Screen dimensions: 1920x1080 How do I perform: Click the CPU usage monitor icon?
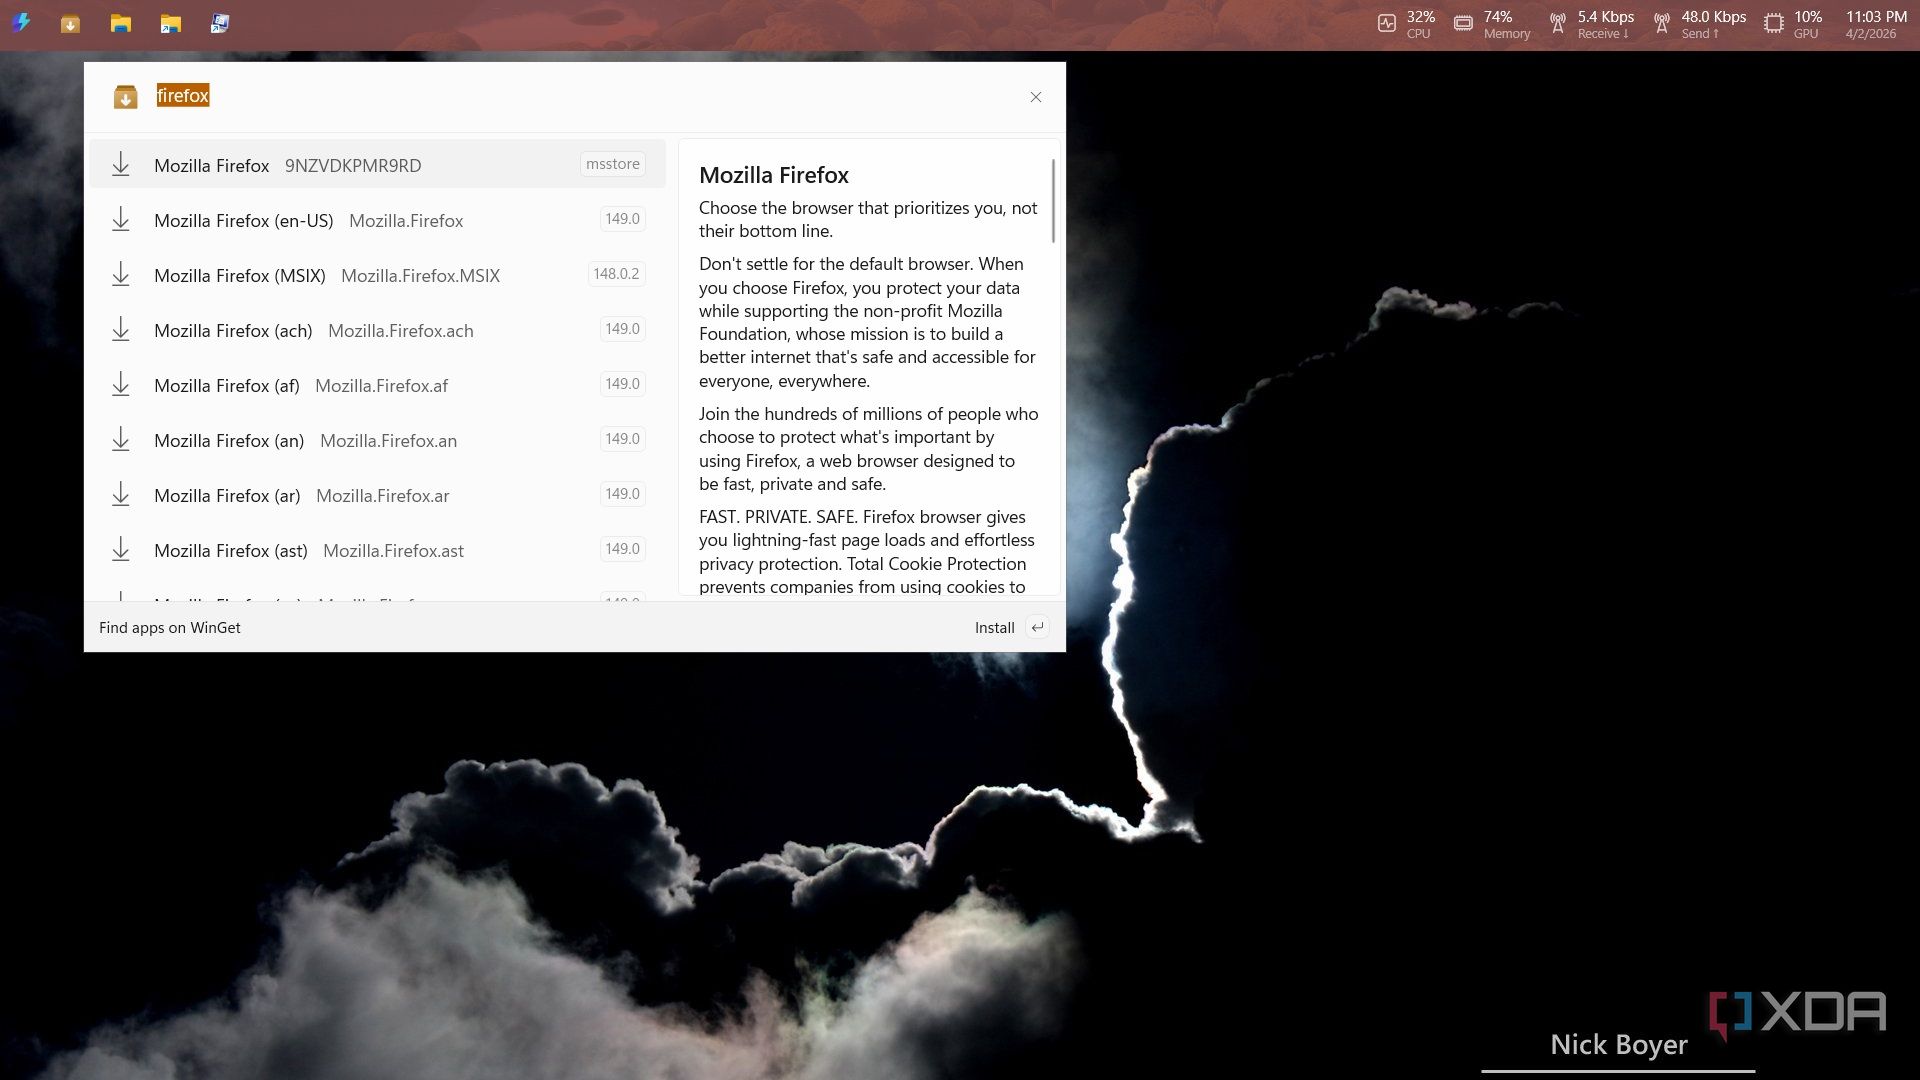point(1387,24)
